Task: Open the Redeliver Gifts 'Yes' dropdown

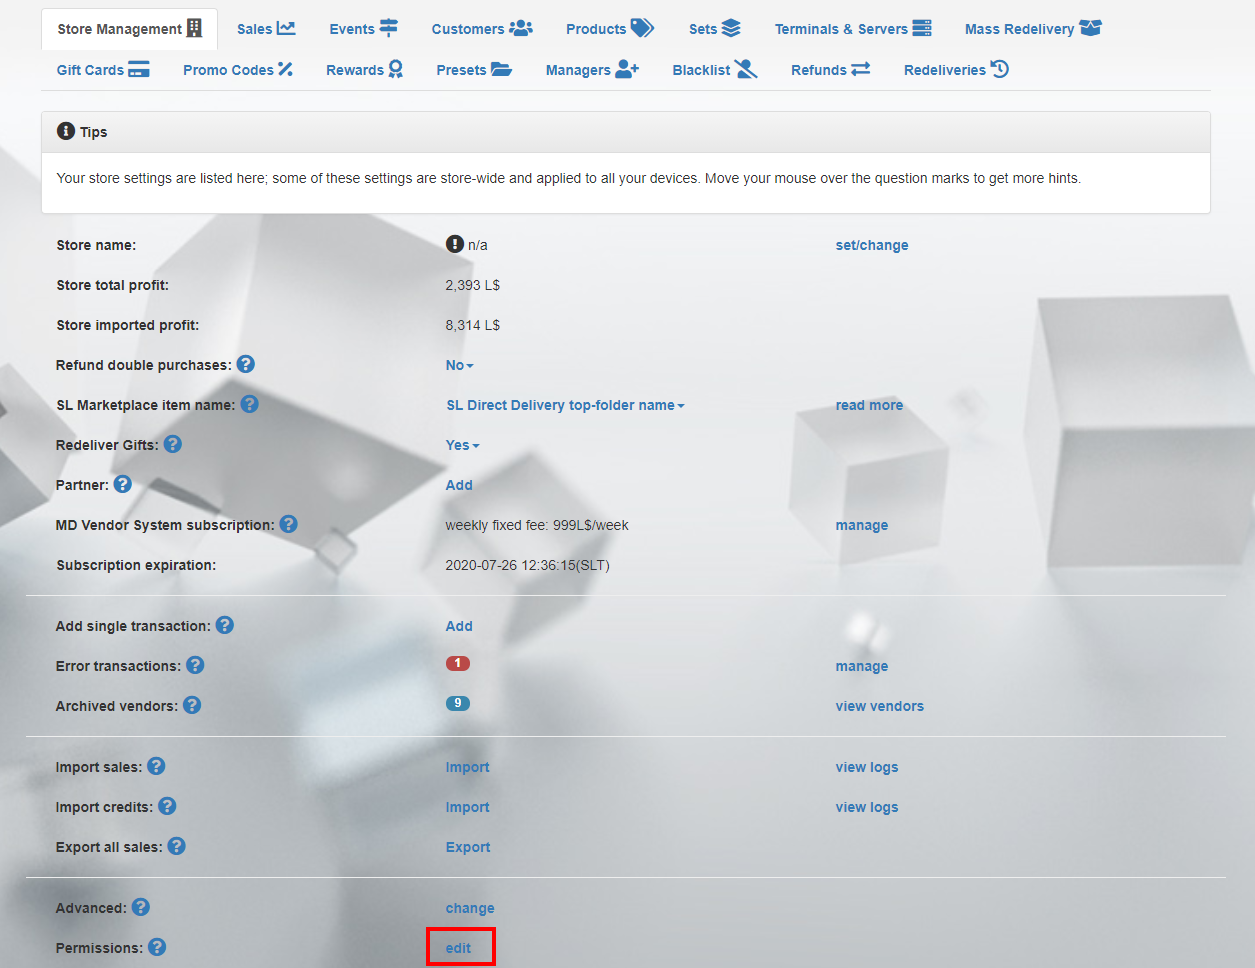Action: [463, 445]
